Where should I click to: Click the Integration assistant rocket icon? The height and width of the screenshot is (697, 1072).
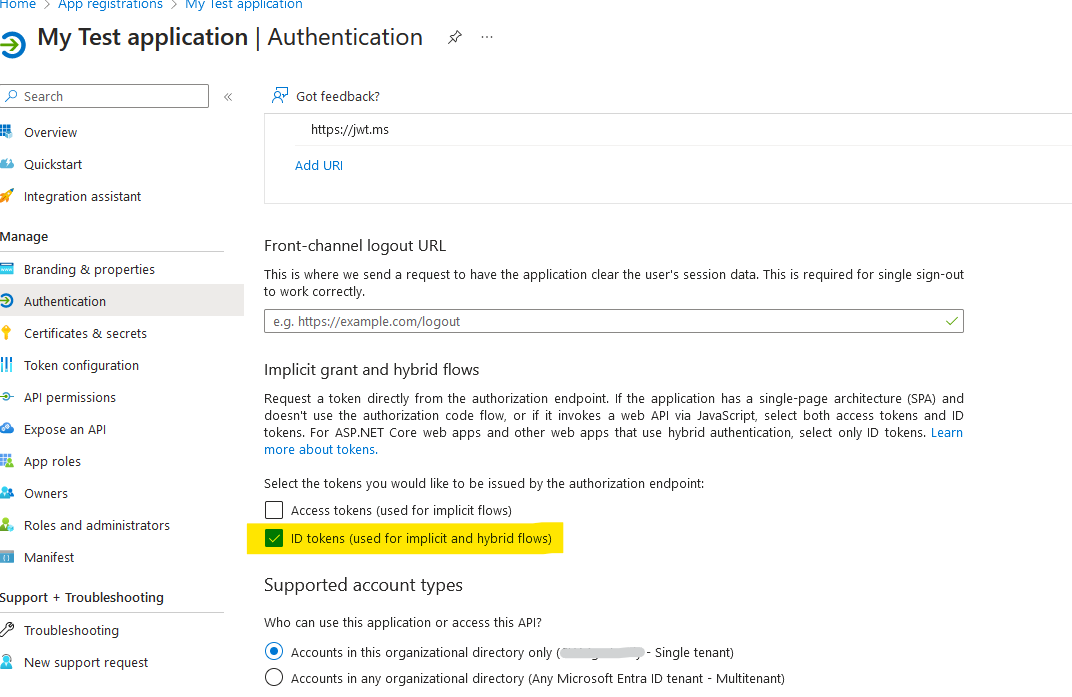[6, 196]
